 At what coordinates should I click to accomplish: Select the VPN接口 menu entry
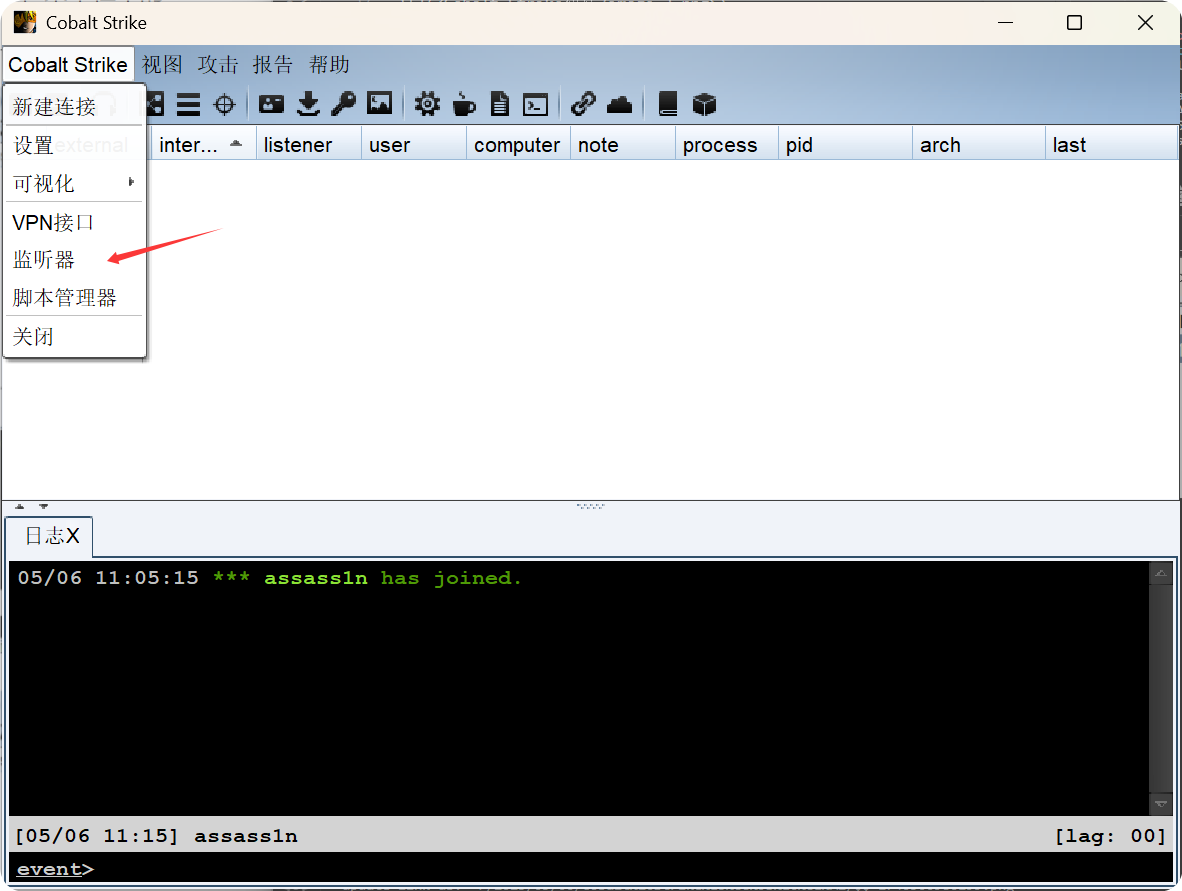(75, 222)
